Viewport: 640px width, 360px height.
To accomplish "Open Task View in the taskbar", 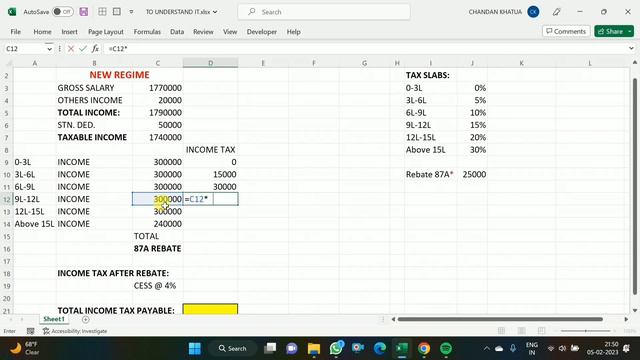I will click(270, 348).
